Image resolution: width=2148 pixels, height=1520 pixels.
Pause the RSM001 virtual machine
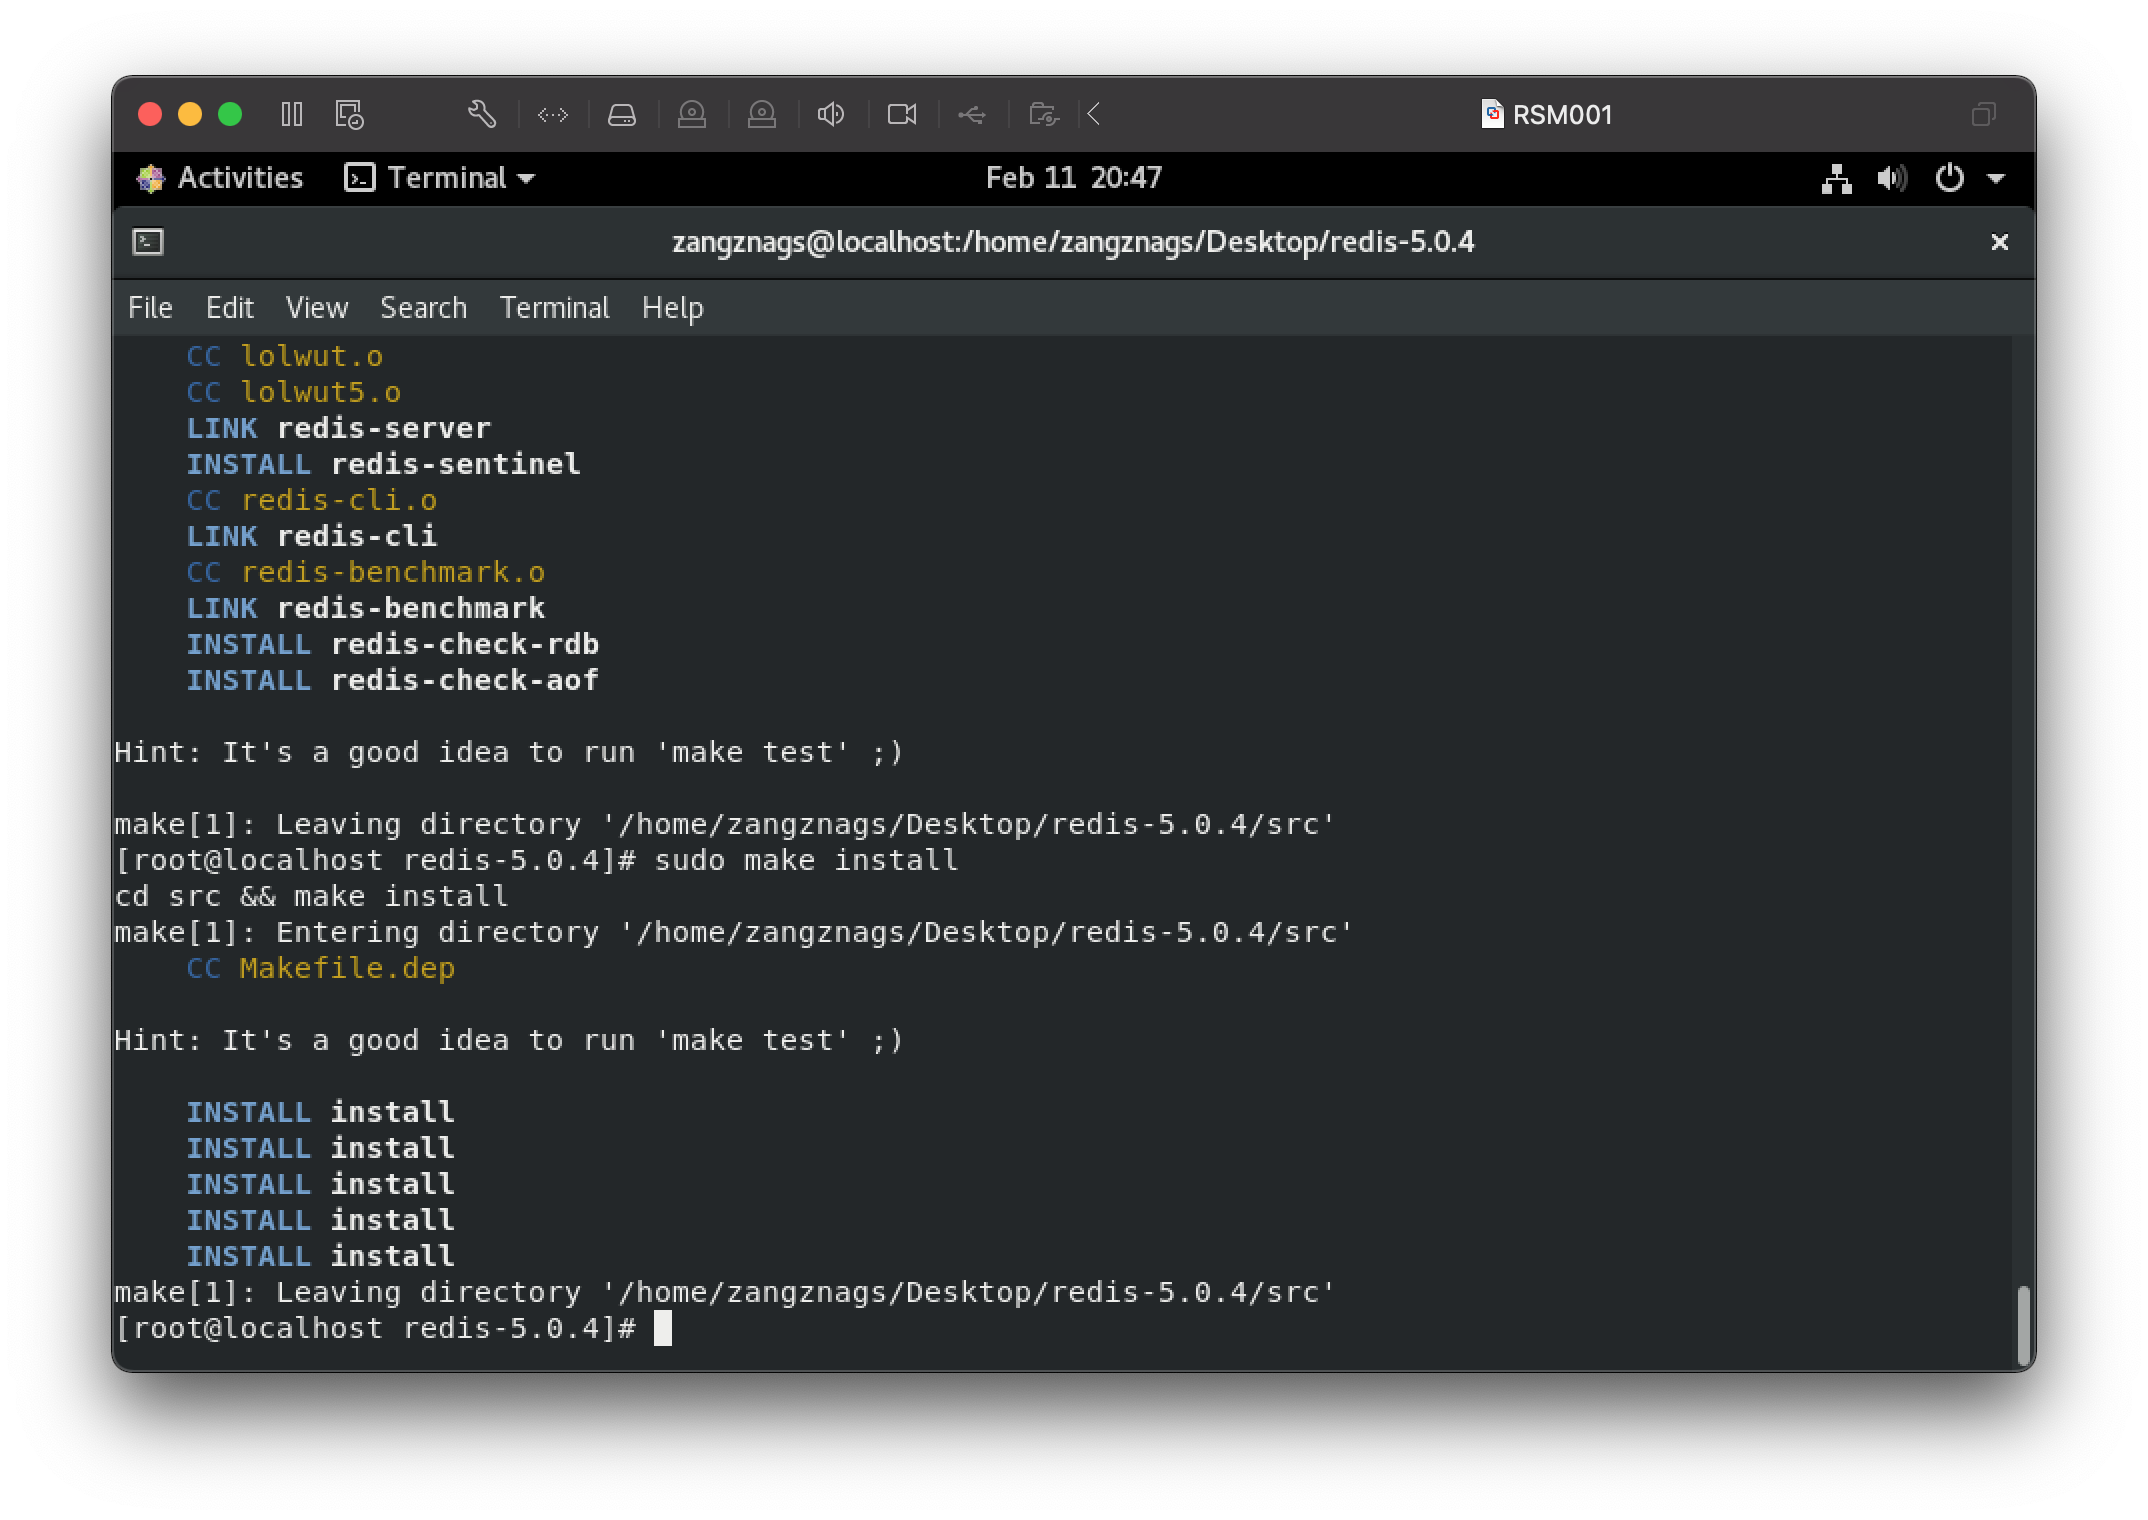coord(292,114)
